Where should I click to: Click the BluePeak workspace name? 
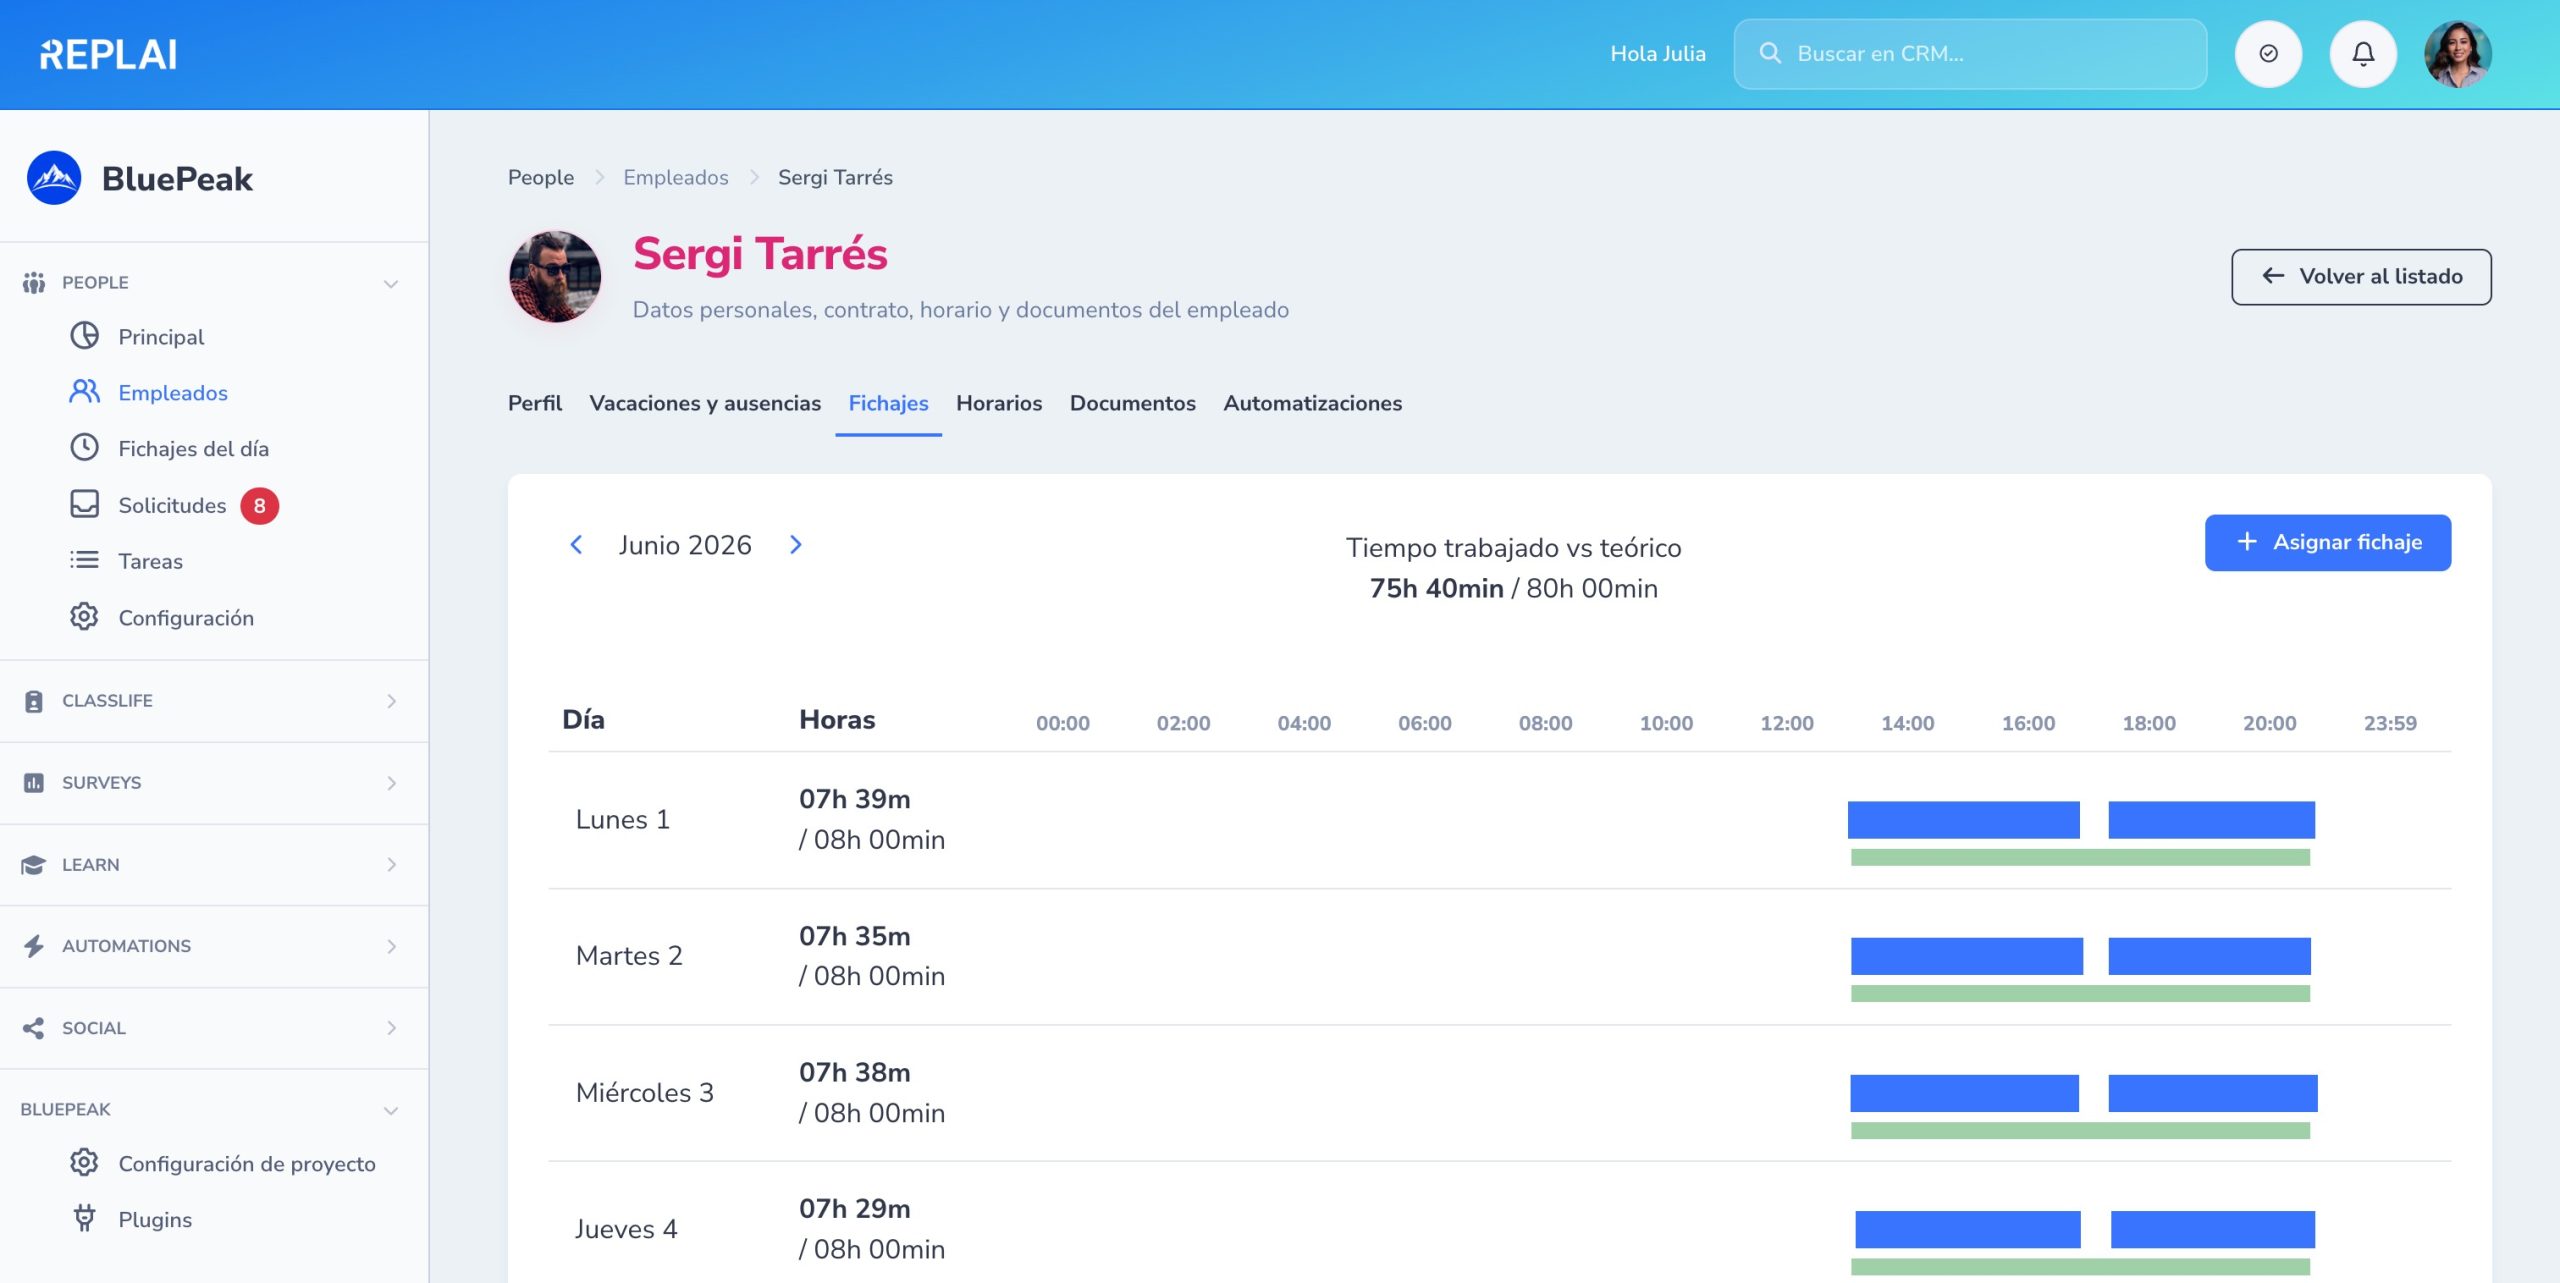pos(178,179)
